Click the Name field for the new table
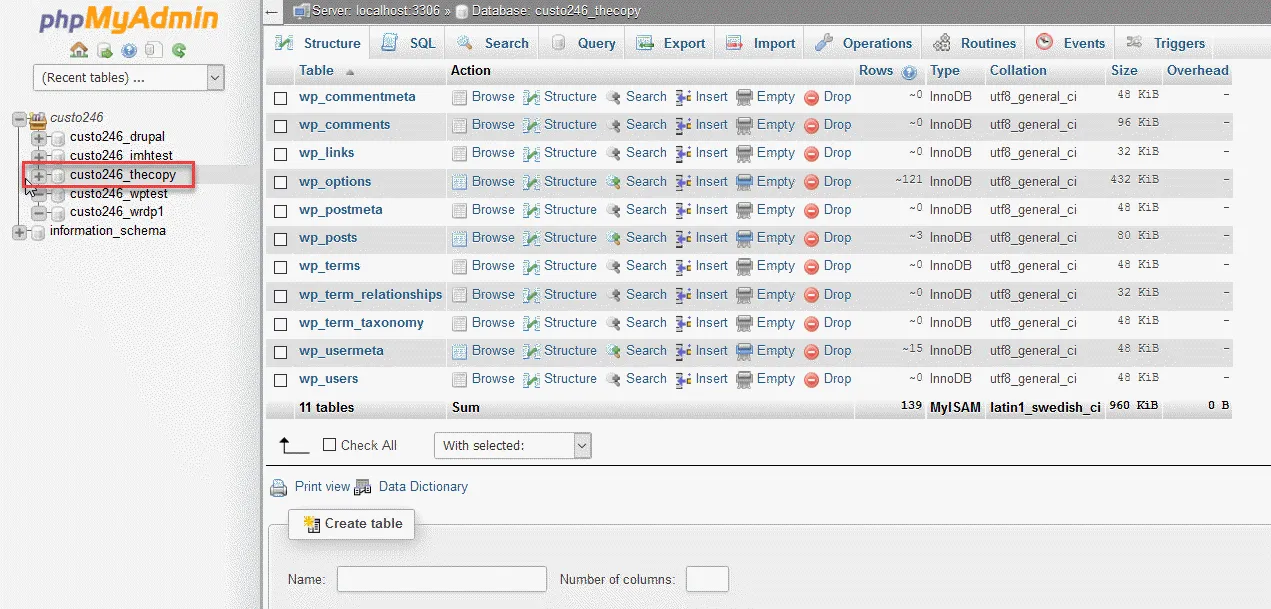1271x609 pixels. point(441,578)
